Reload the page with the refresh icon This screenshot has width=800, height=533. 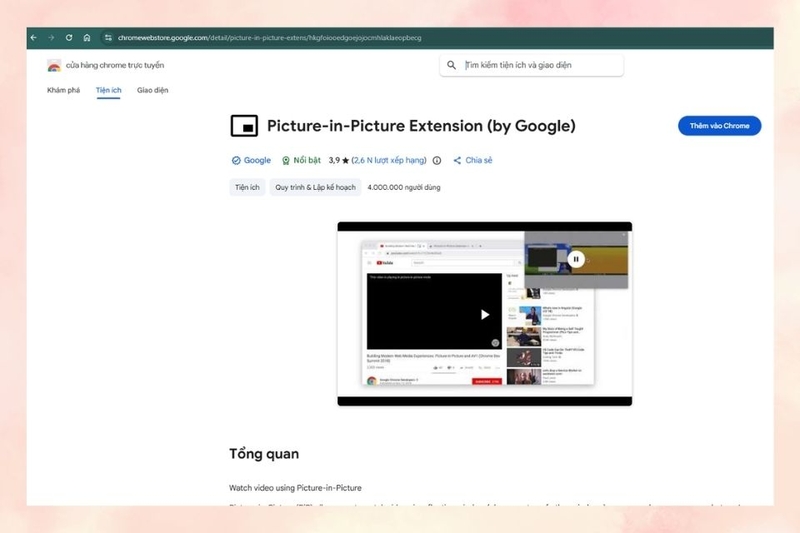pos(69,38)
